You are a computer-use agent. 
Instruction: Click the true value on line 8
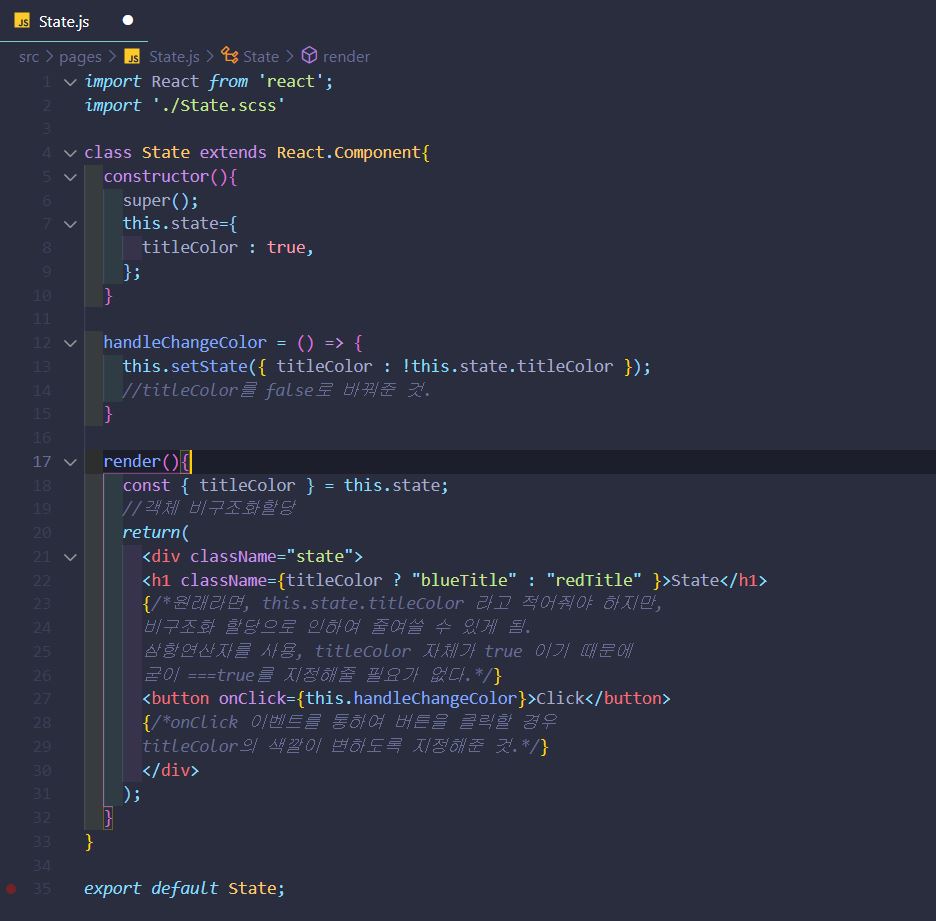click(x=286, y=247)
